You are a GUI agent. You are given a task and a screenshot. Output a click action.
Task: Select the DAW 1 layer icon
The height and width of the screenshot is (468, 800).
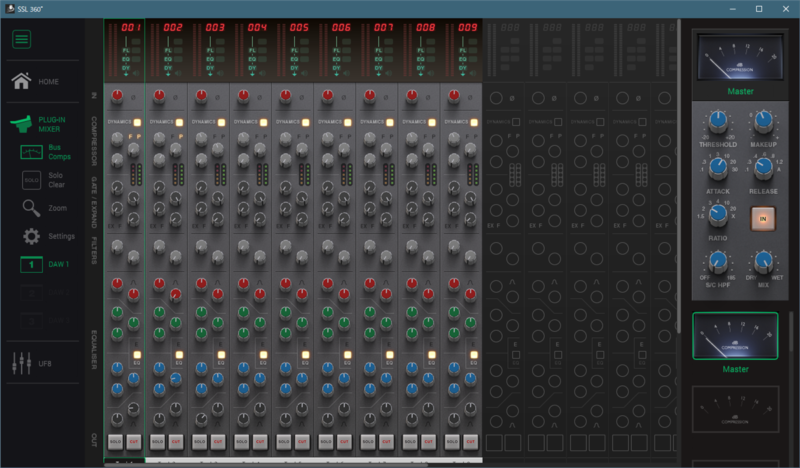[x=31, y=264]
